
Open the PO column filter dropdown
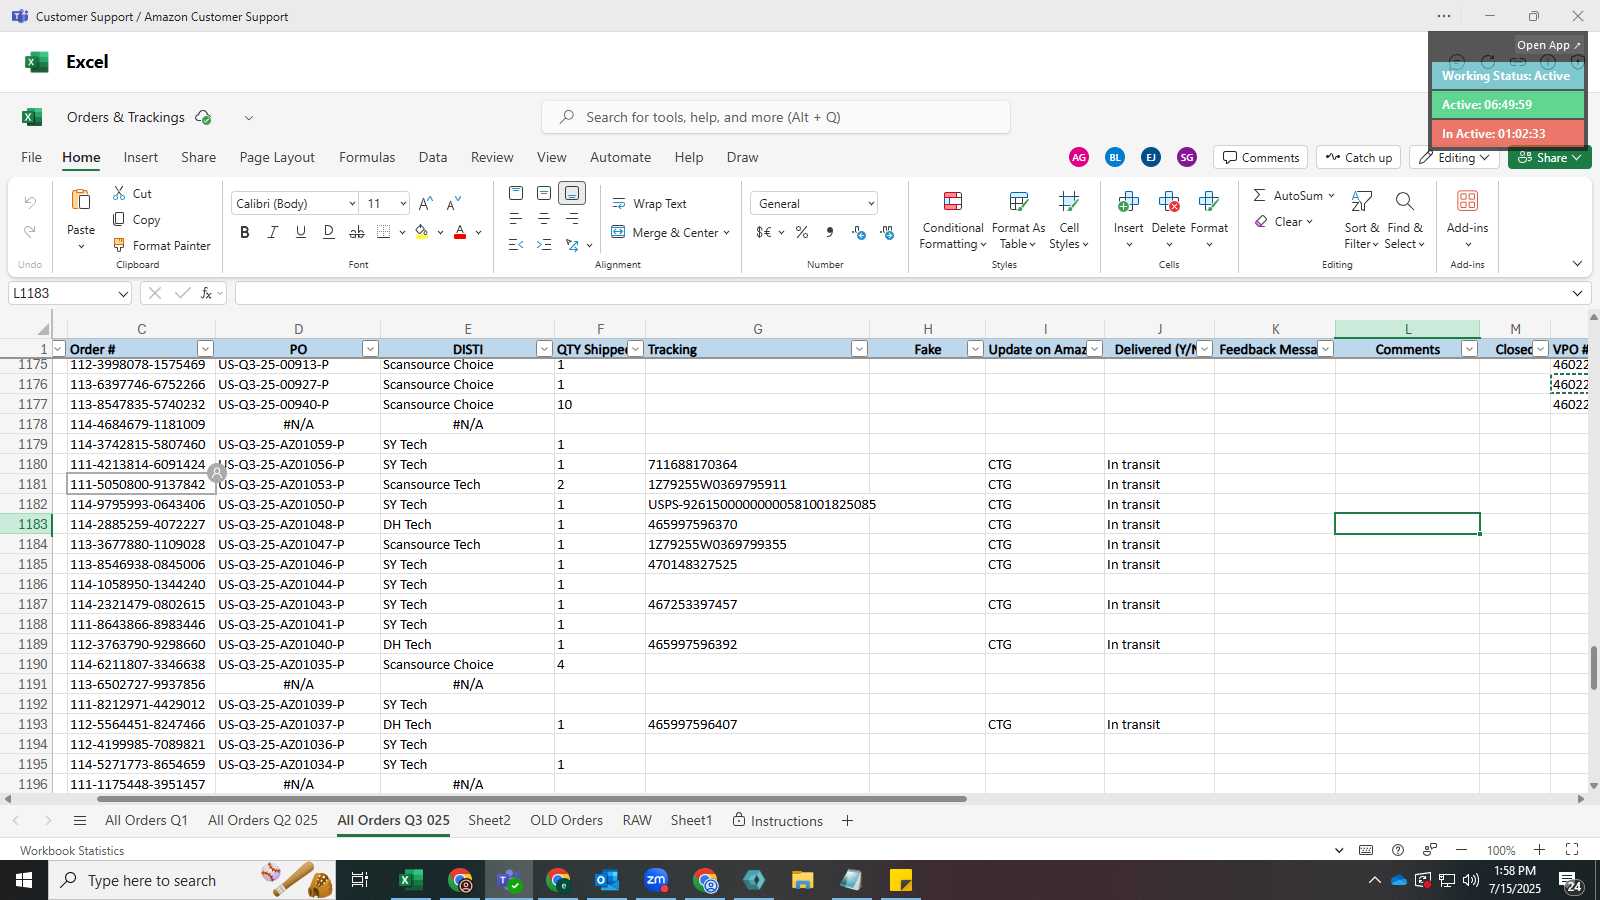[370, 349]
